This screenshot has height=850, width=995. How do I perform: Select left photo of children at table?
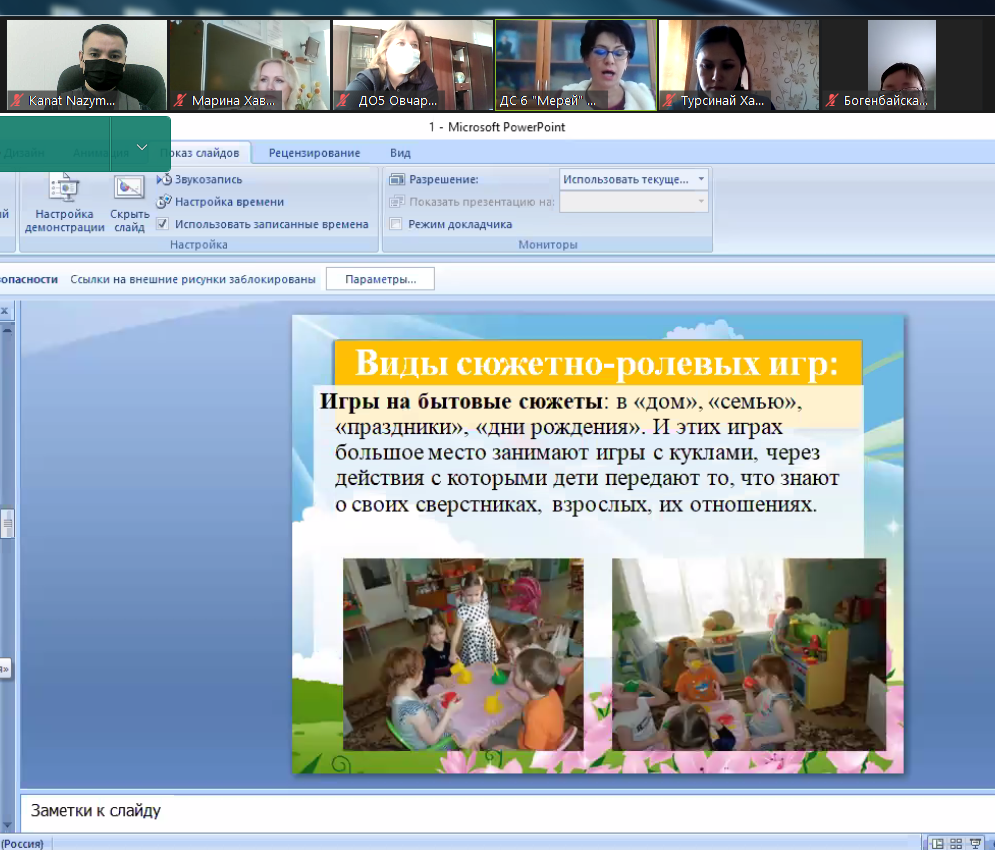coord(463,654)
